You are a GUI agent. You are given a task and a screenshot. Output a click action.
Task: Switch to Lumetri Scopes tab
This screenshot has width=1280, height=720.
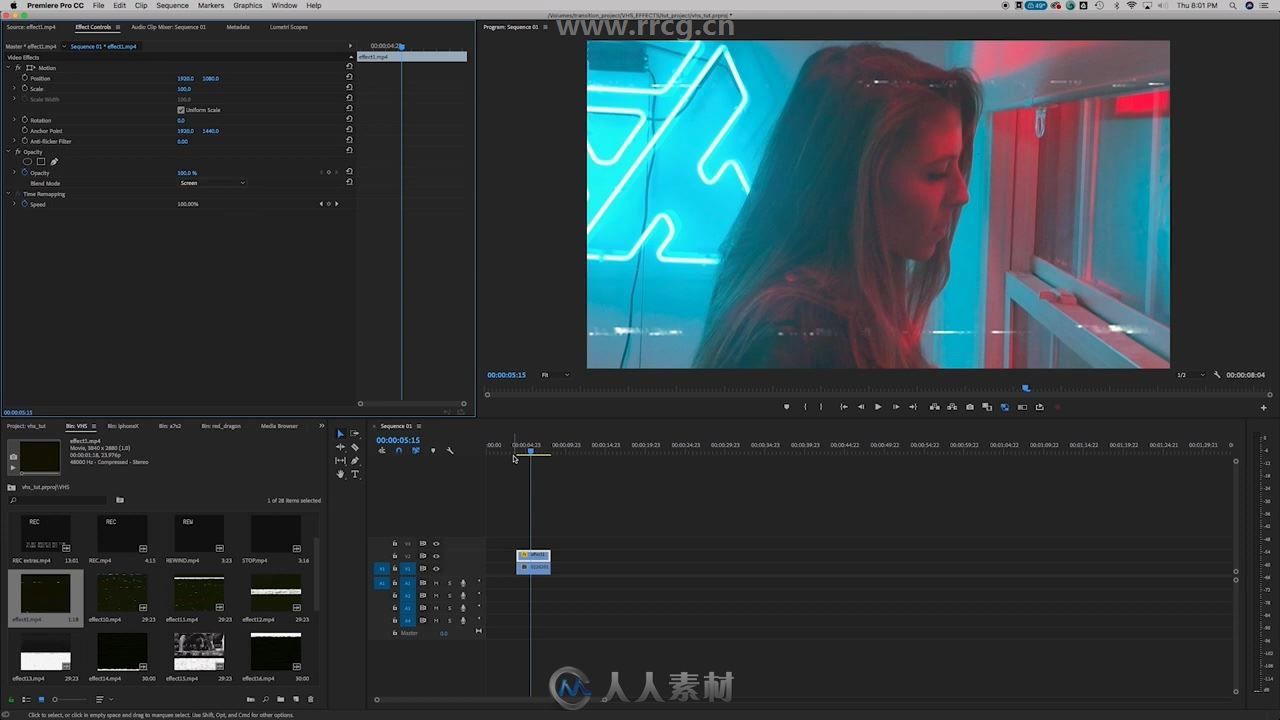coord(289,27)
